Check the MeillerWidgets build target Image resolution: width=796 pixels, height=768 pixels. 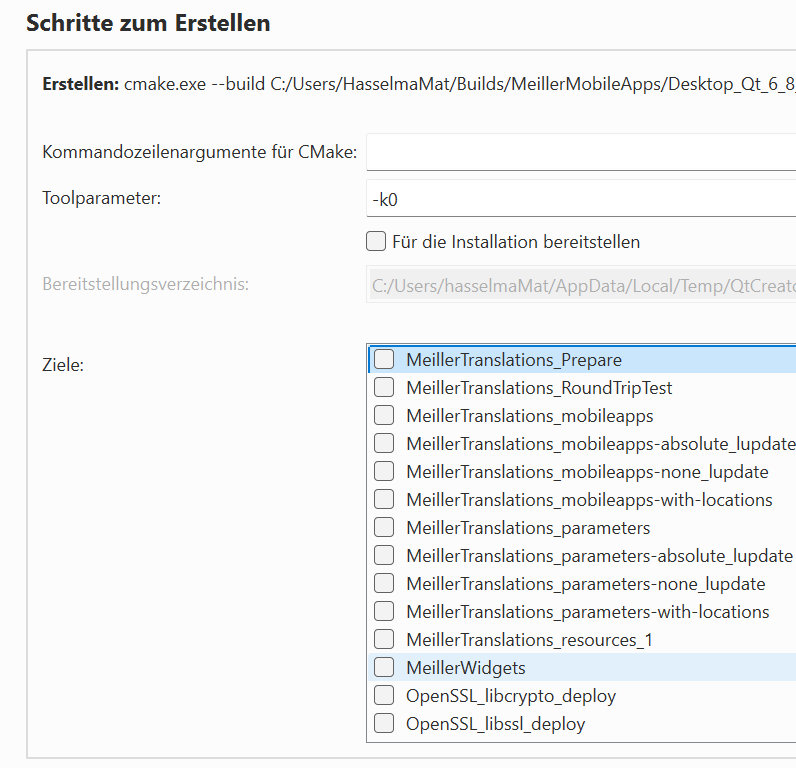(384, 668)
